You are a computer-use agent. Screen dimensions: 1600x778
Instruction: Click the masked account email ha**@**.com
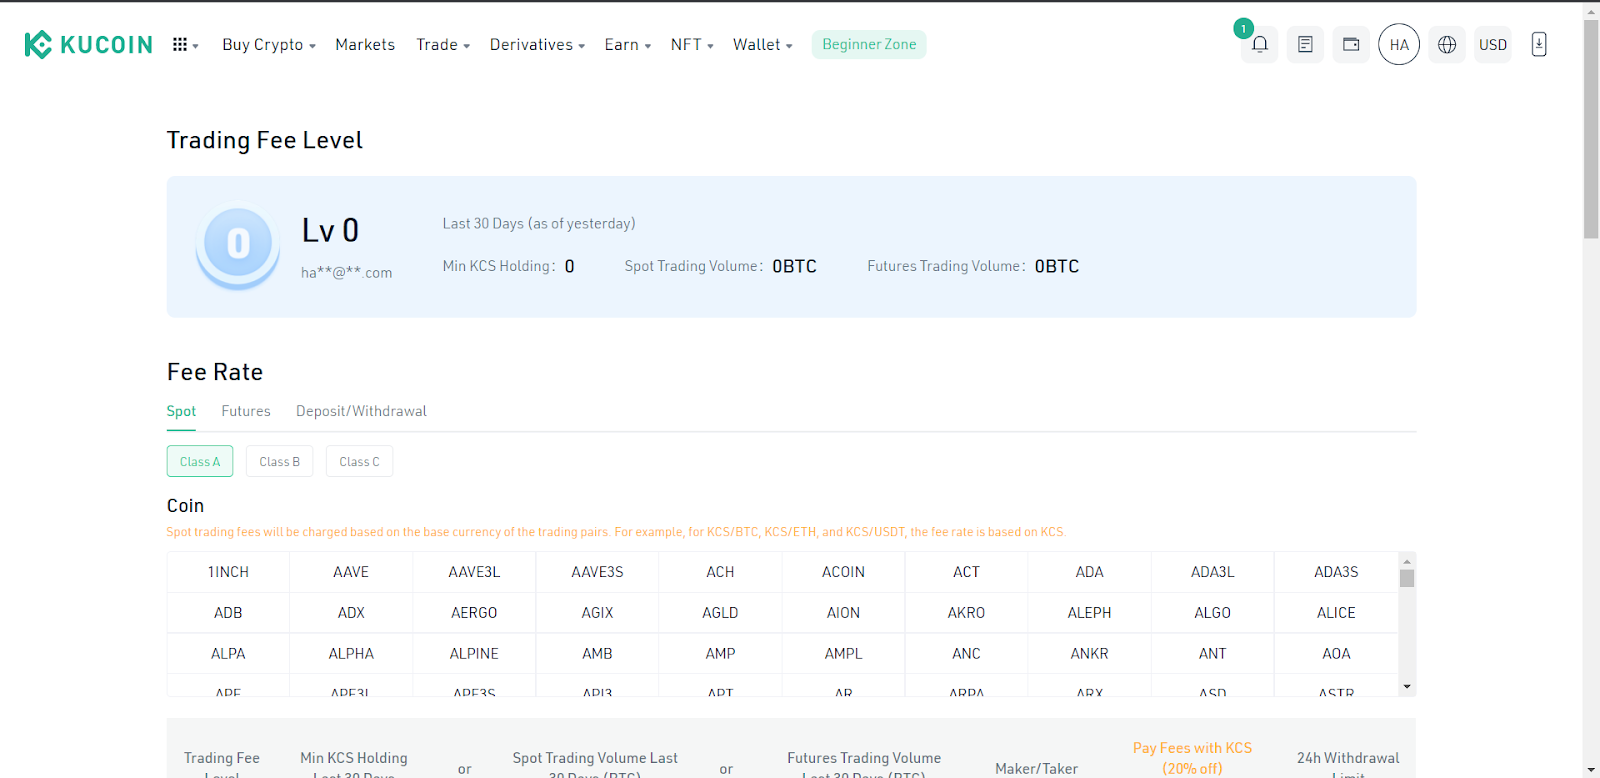[x=346, y=273]
